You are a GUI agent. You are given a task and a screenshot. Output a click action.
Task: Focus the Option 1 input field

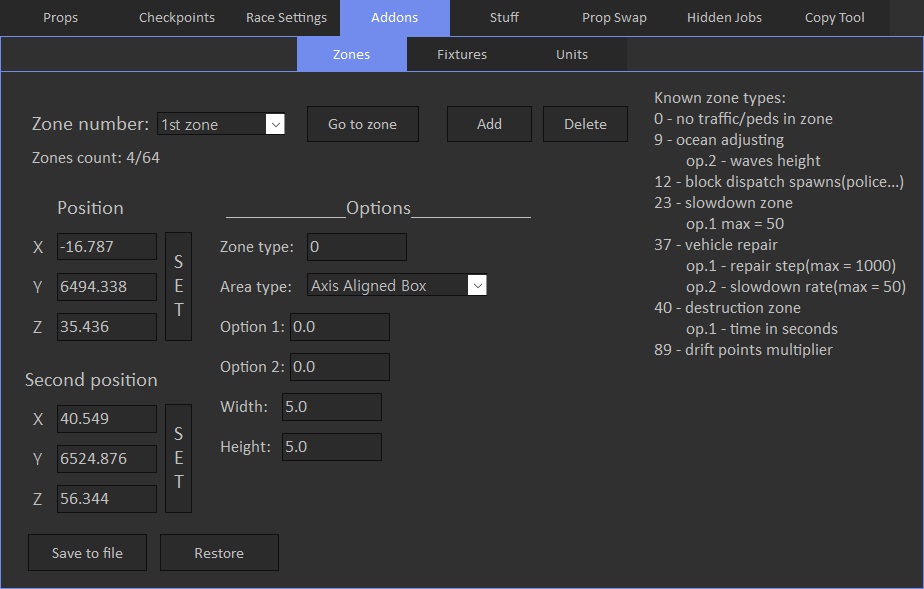(339, 327)
